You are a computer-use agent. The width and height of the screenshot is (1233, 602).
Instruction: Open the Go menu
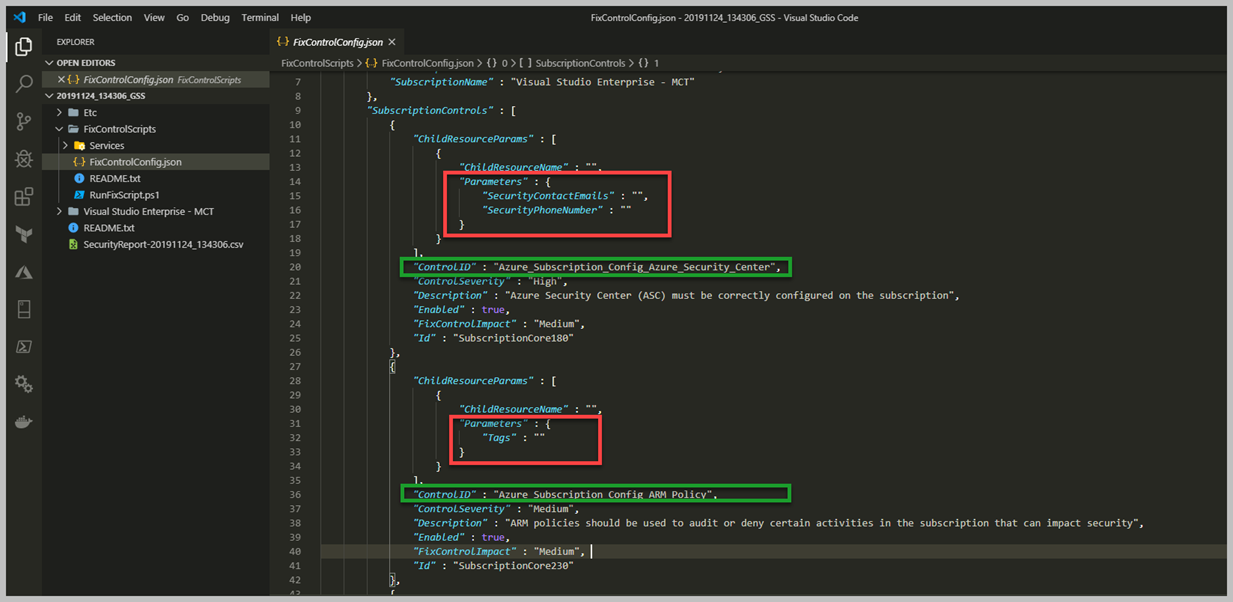tap(182, 17)
